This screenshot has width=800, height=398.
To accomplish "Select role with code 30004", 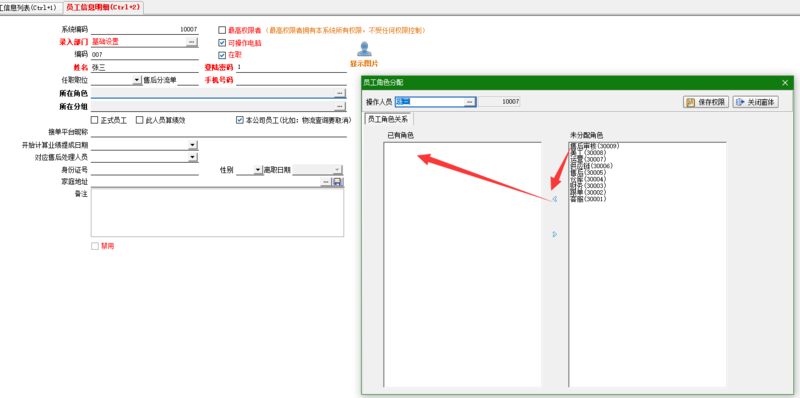I will tap(588, 179).
